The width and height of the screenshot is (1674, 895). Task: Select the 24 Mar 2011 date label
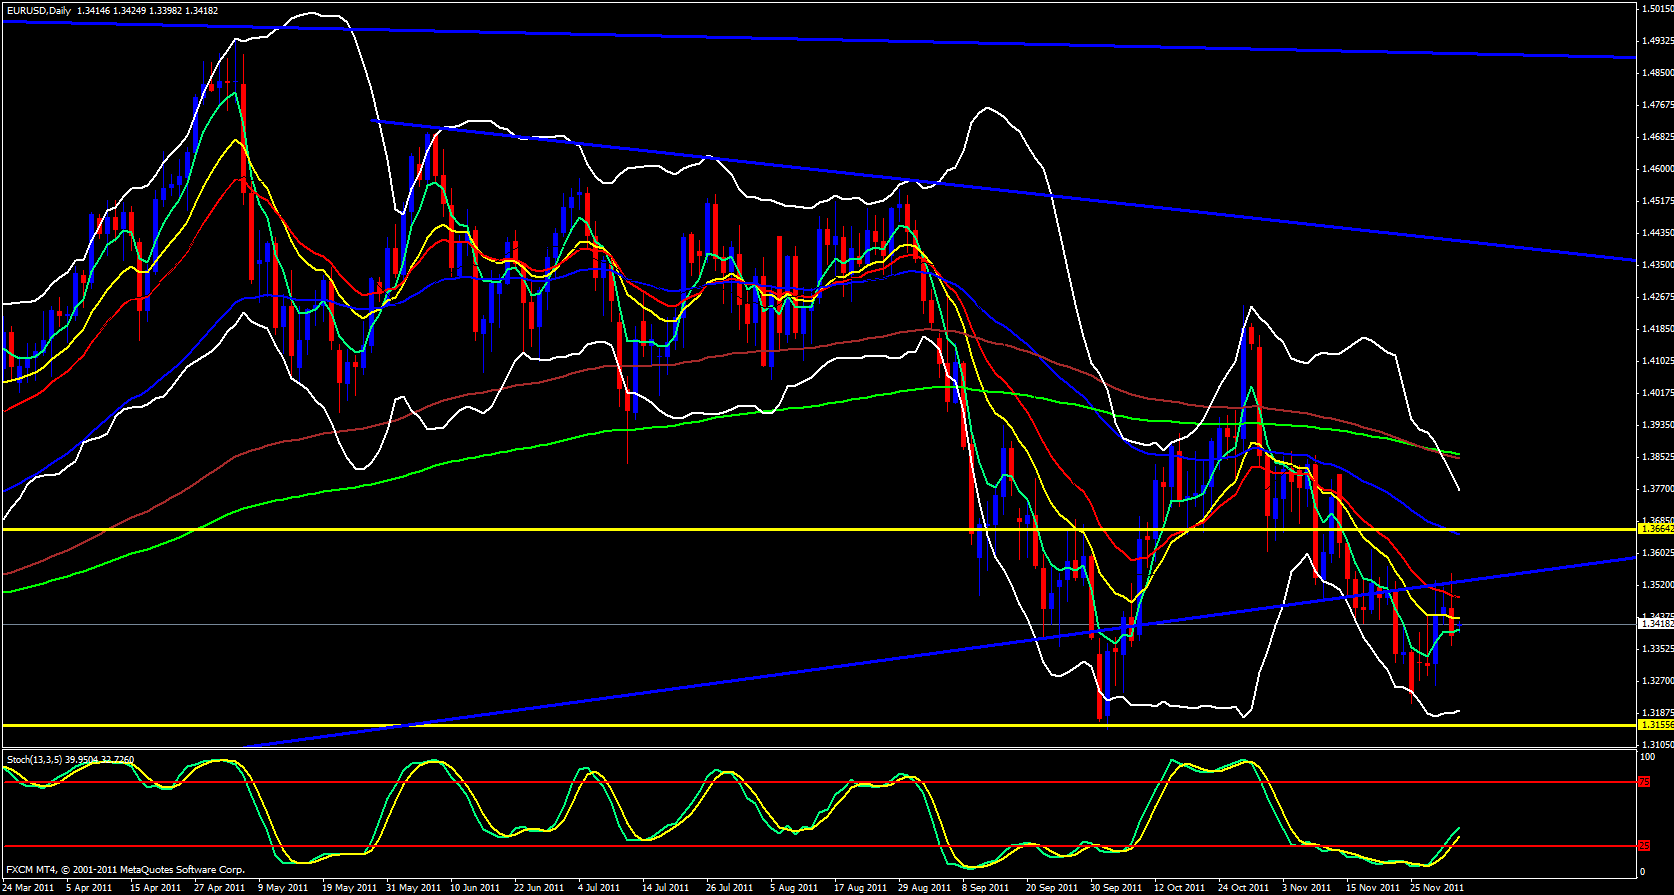pyautogui.click(x=30, y=887)
